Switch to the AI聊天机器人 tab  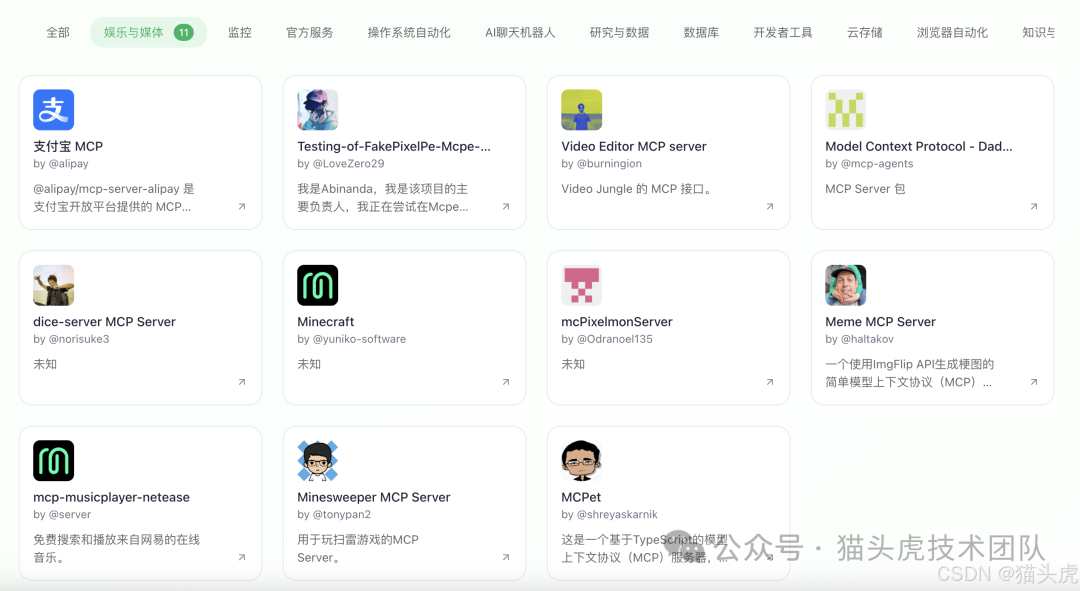pyautogui.click(x=520, y=32)
